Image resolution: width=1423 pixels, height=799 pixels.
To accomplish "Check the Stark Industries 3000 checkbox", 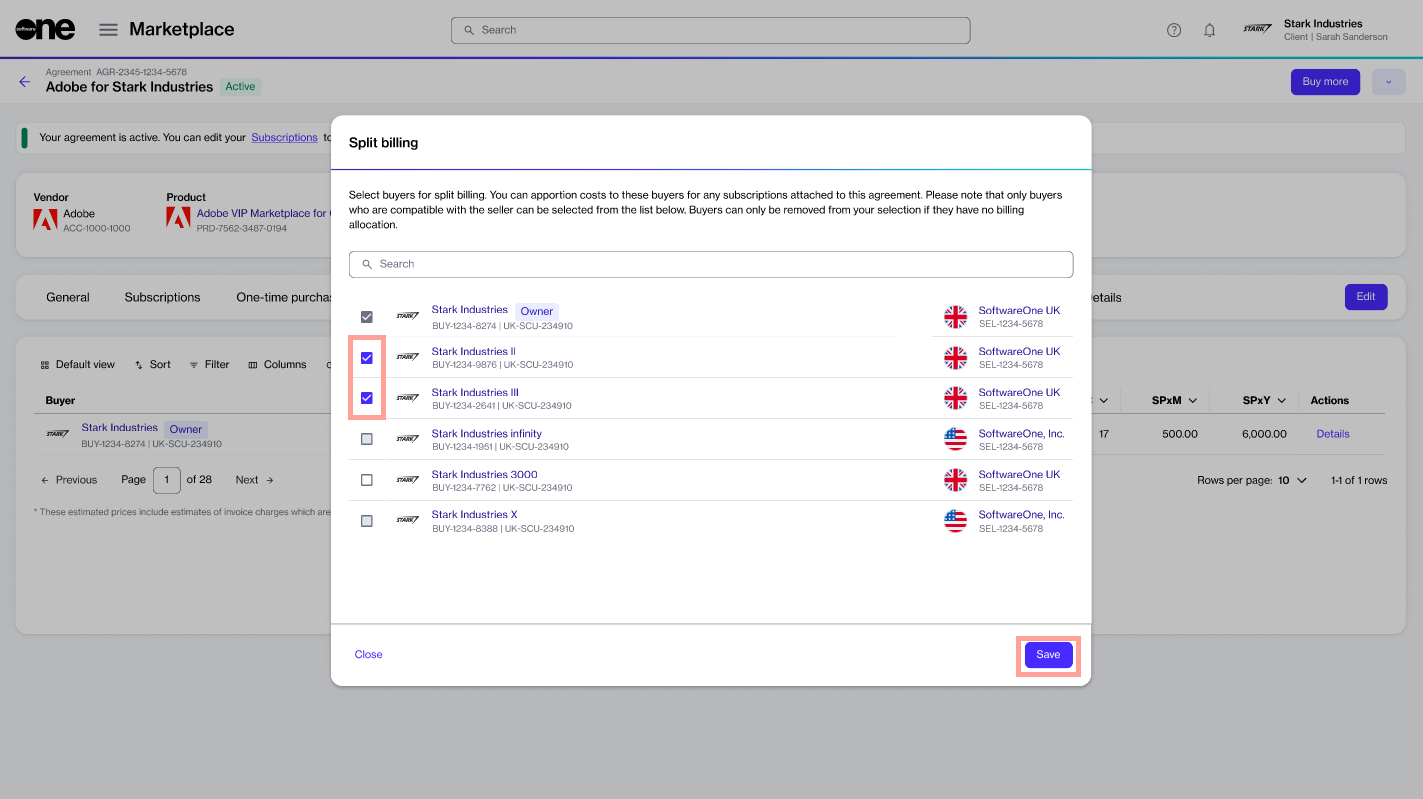I will click(x=367, y=480).
